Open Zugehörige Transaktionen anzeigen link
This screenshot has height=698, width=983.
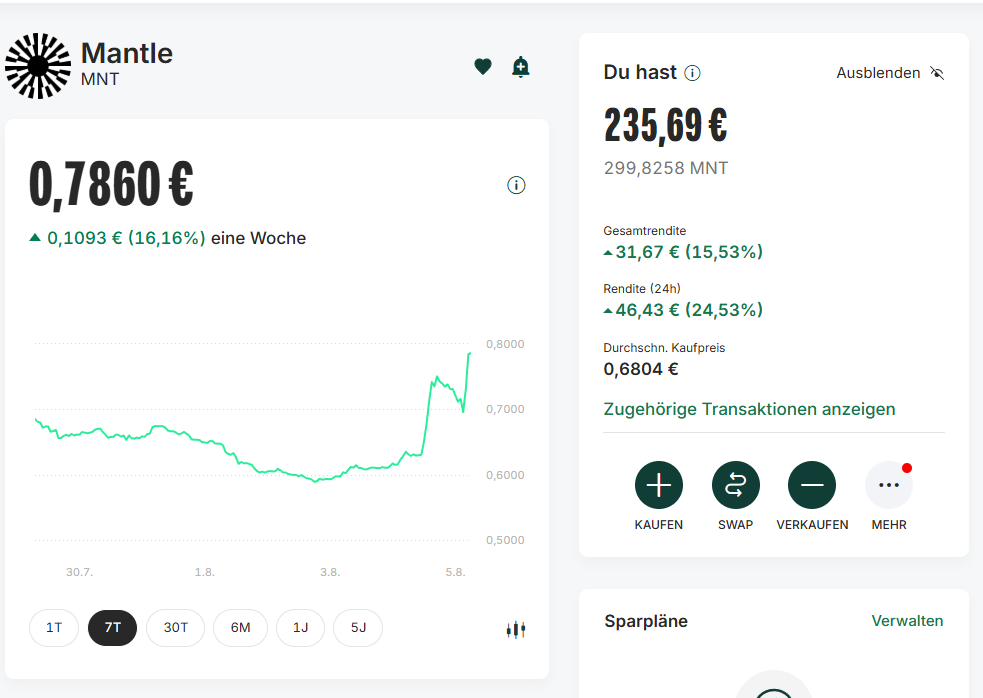coord(749,409)
